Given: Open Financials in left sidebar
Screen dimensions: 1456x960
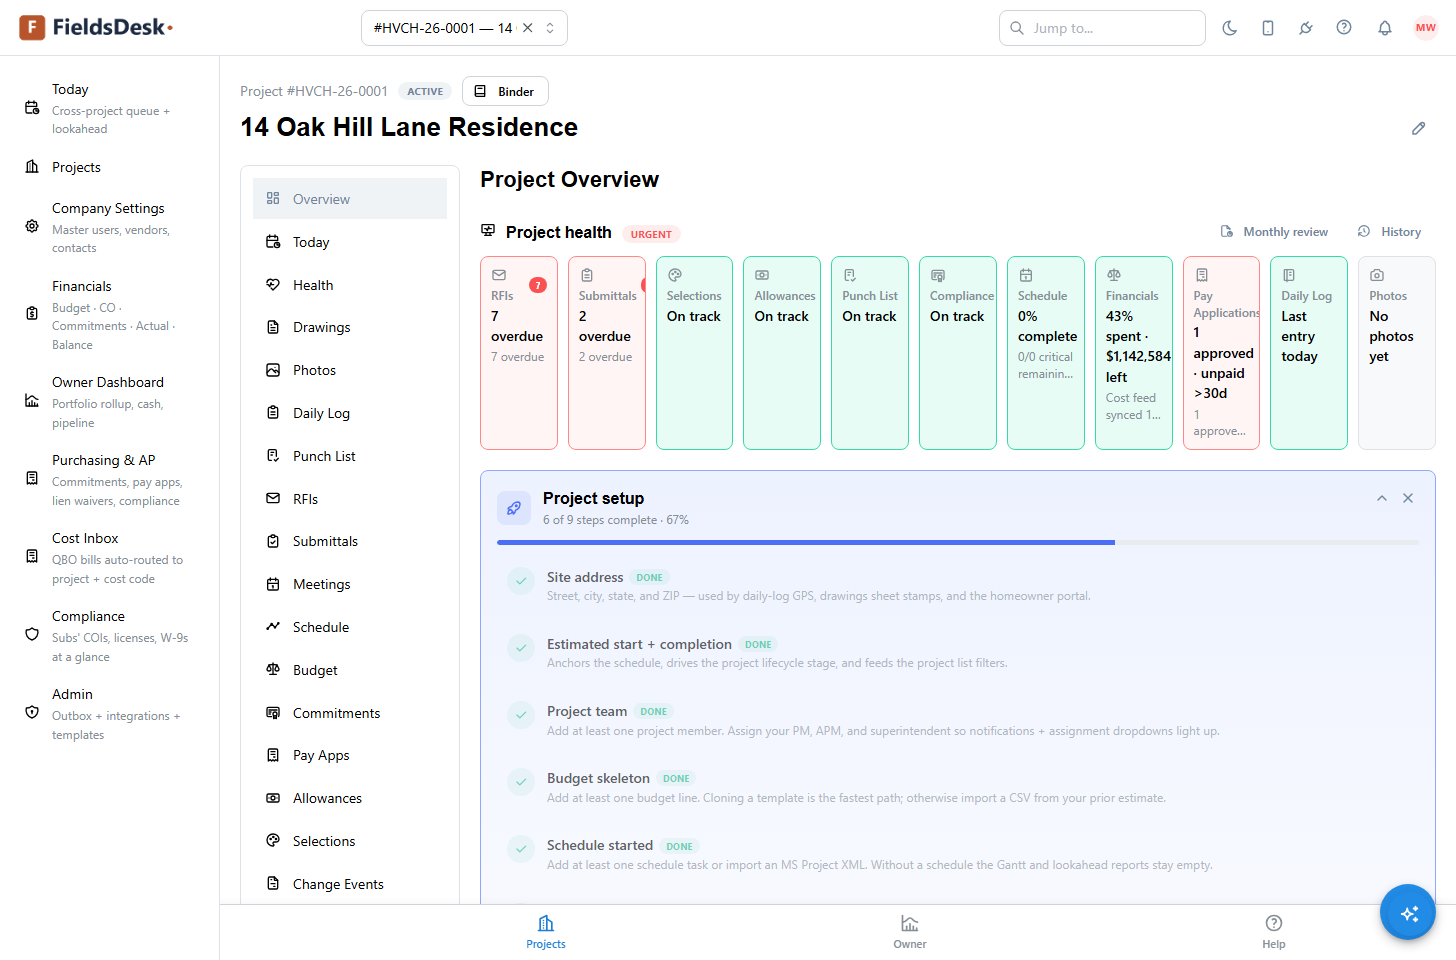Looking at the screenshot, I should coord(109,314).
